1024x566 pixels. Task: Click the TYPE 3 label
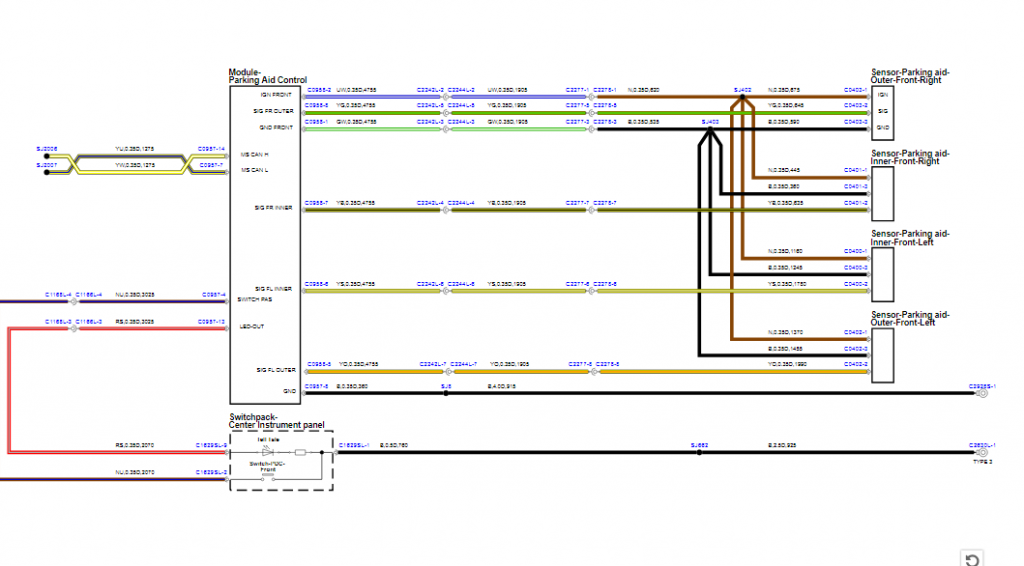coord(982,462)
